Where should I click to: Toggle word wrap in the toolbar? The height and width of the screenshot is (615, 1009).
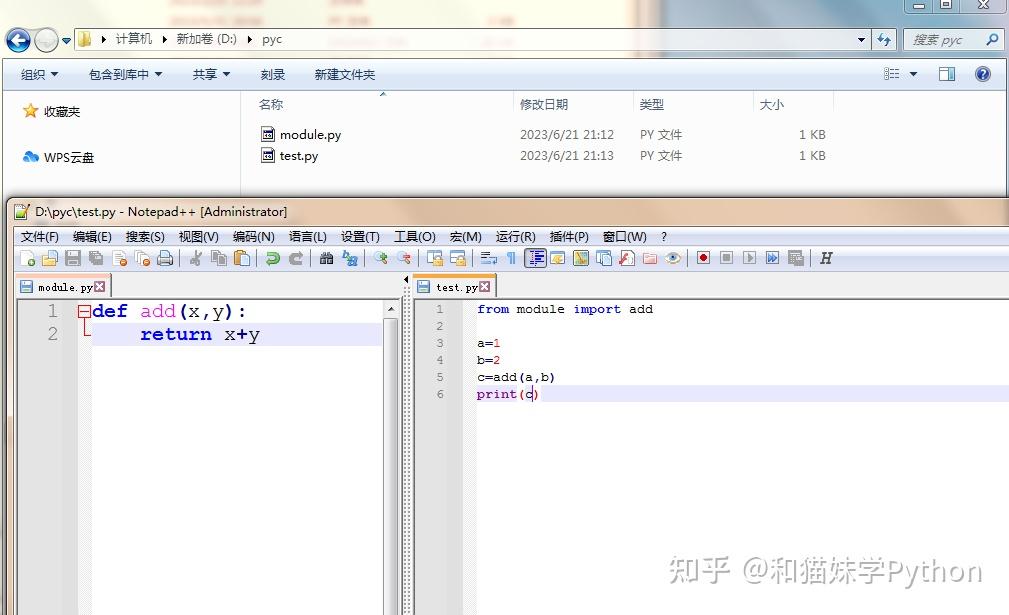(x=490, y=258)
